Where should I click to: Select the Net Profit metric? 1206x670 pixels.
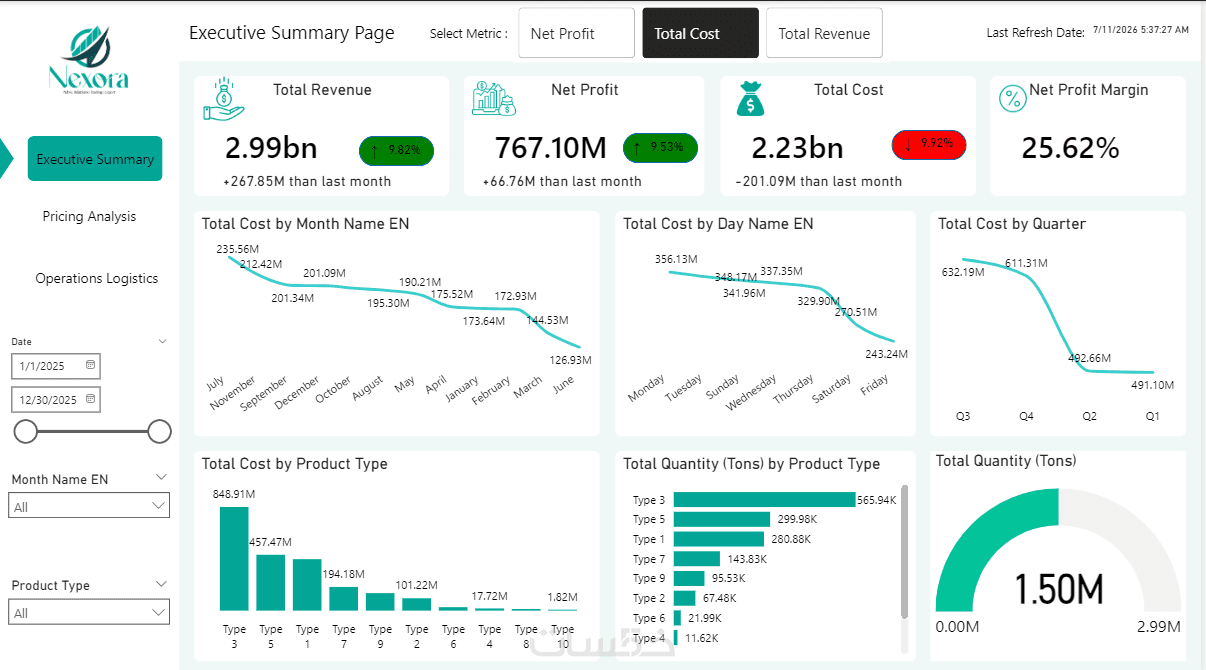tap(576, 33)
